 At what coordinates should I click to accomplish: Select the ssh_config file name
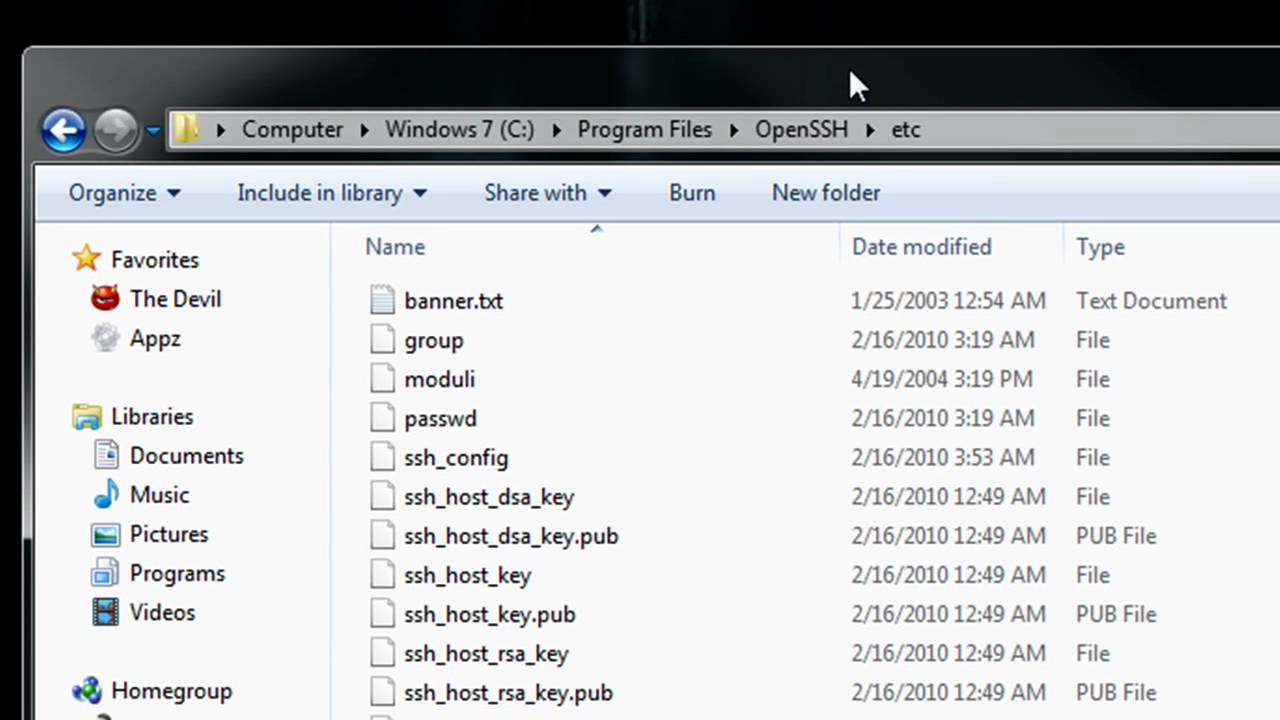coord(456,458)
